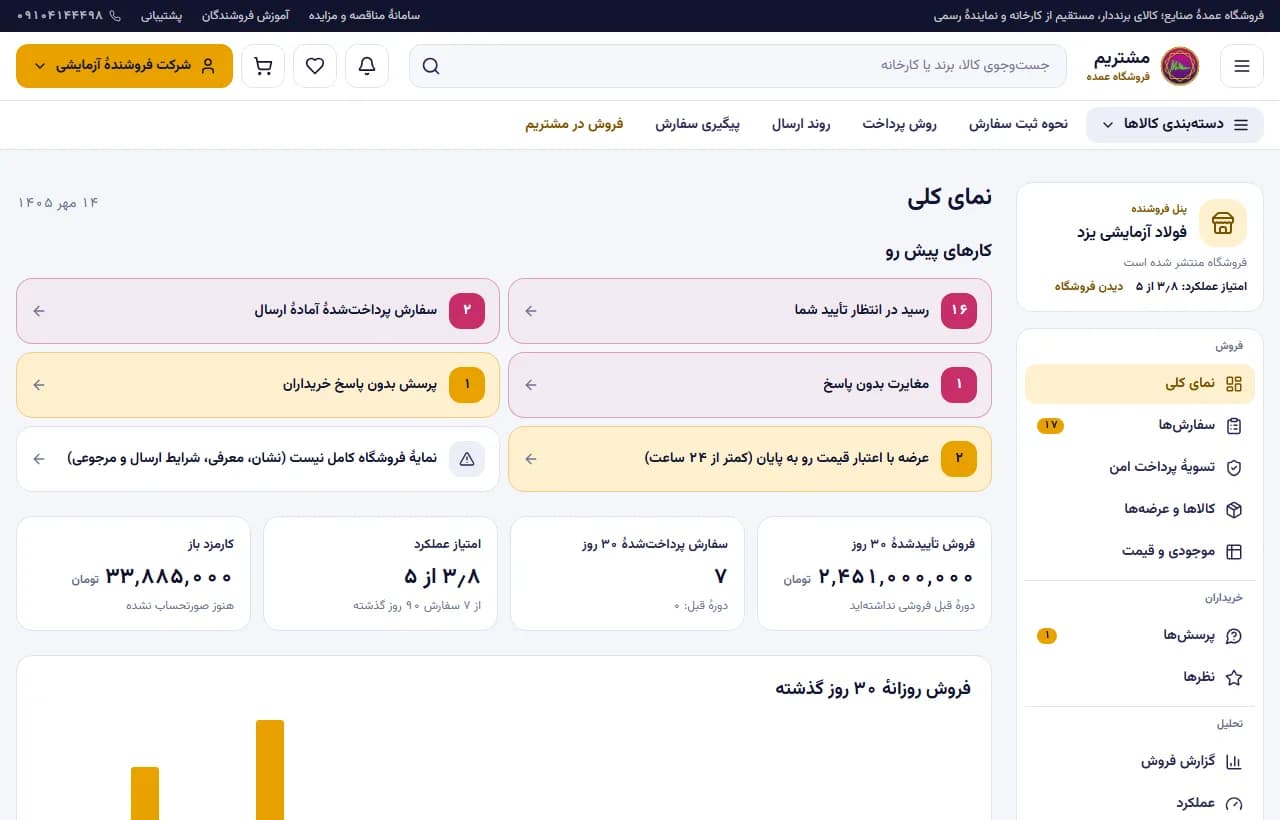
Task: Open the favorites heart icon
Action: point(315,66)
